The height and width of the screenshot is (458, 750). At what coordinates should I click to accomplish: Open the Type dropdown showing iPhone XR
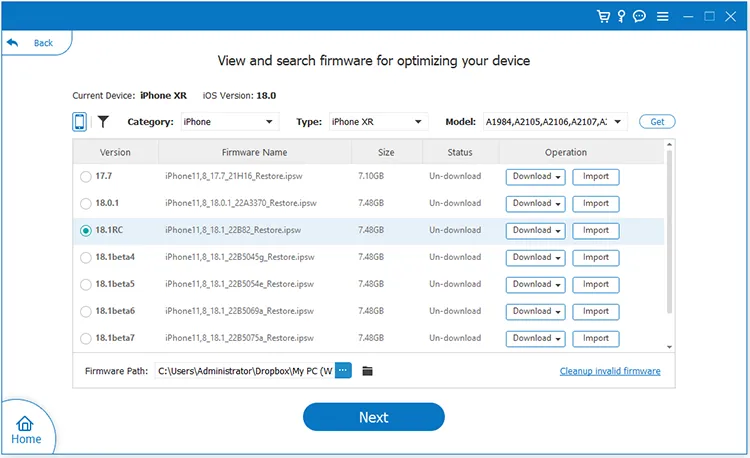pos(378,122)
